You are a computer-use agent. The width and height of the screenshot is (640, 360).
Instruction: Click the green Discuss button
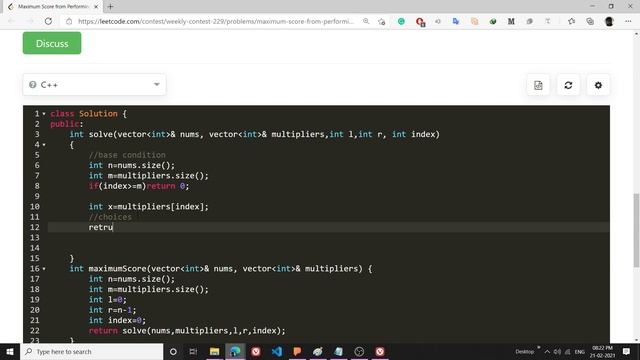52,43
